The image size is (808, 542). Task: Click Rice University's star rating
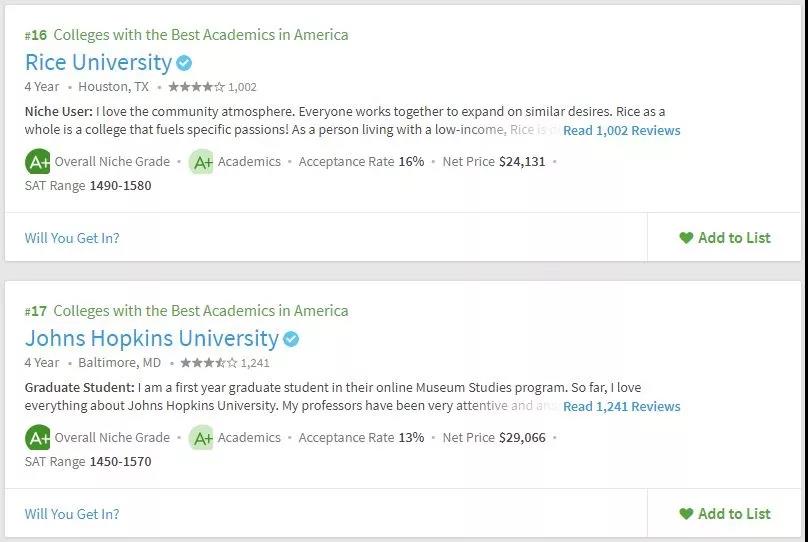[x=196, y=87]
